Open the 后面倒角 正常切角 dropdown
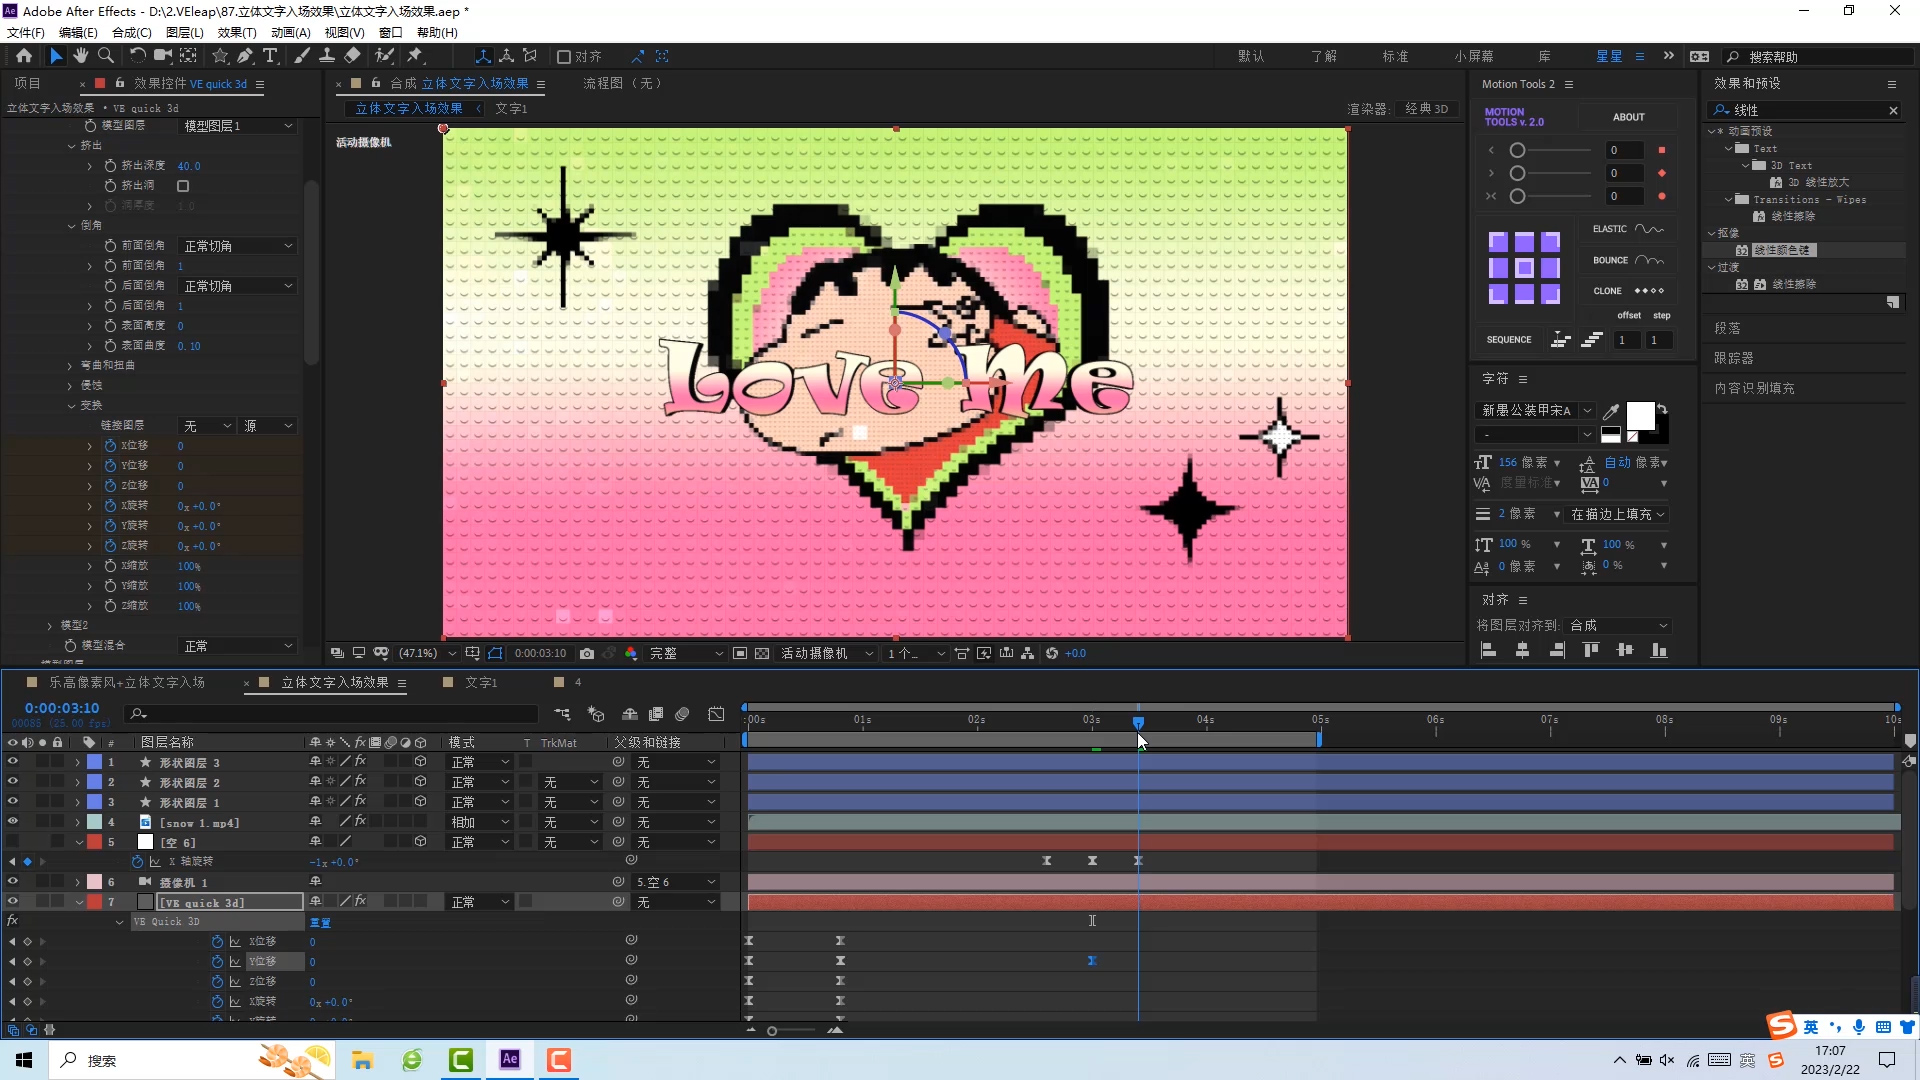 pyautogui.click(x=238, y=286)
